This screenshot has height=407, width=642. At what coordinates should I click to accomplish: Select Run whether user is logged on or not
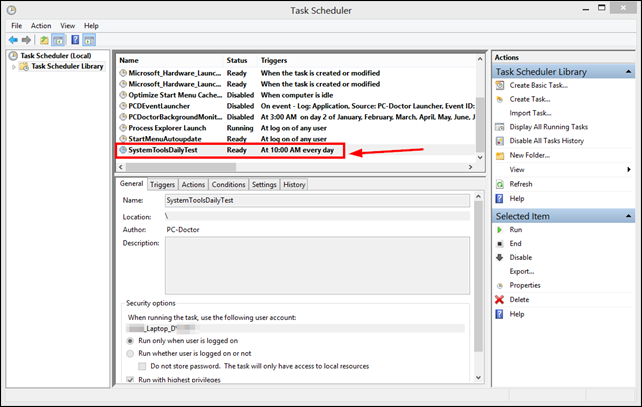click(x=130, y=353)
